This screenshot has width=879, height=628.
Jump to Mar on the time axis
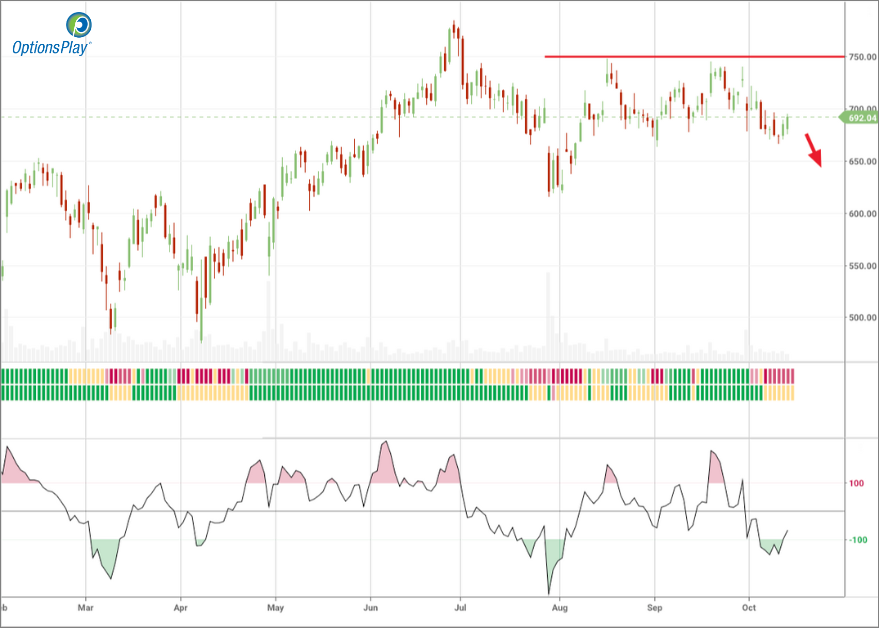(x=86, y=607)
